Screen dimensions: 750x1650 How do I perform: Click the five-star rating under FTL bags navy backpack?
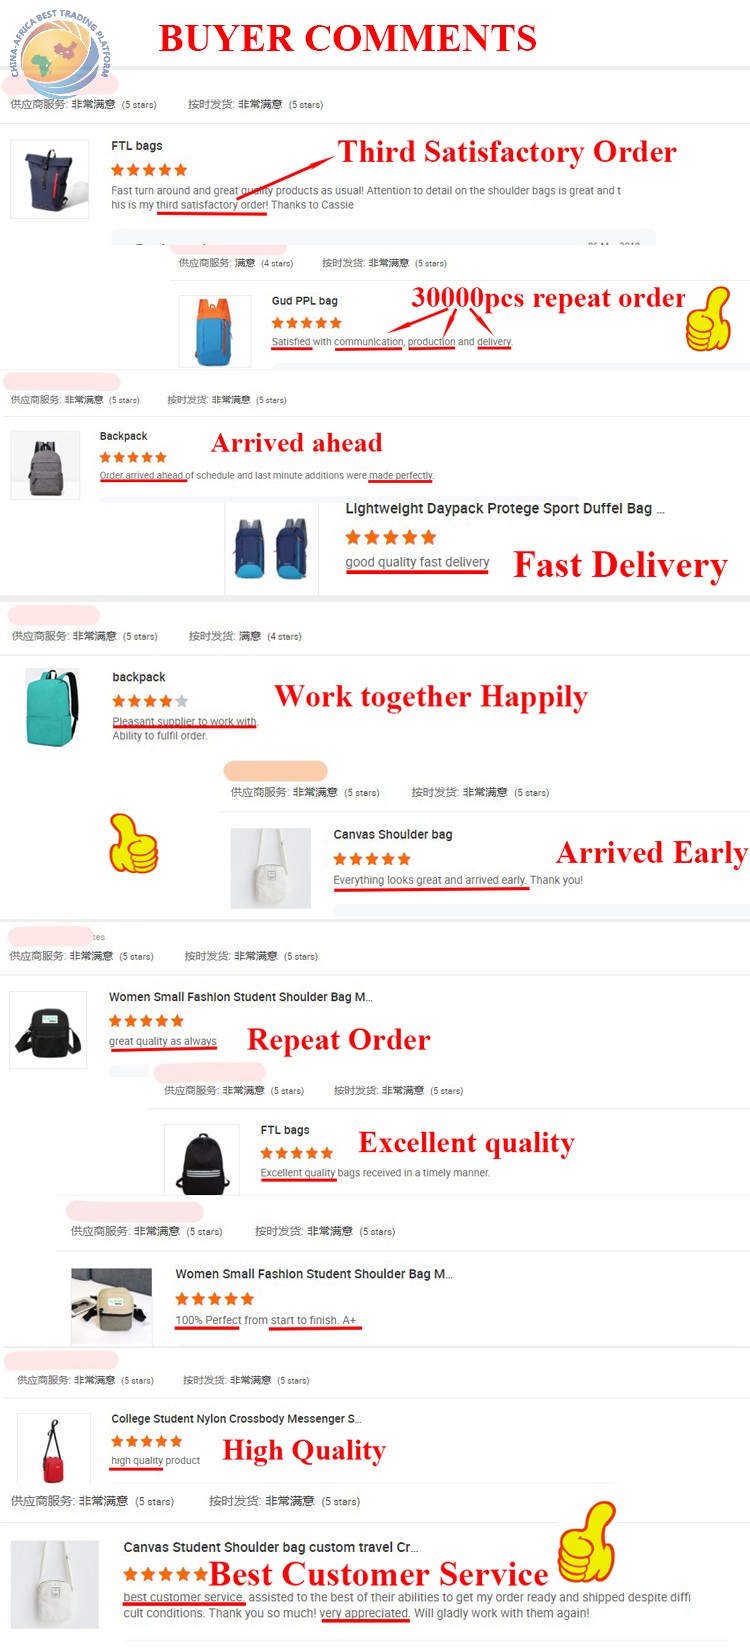(x=149, y=170)
